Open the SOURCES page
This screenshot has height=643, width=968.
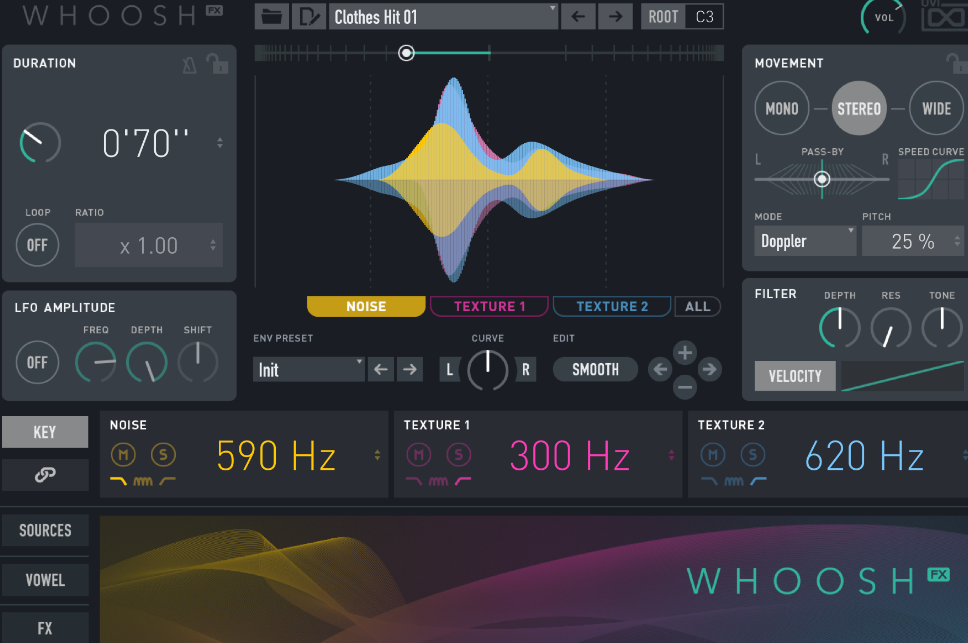45,530
